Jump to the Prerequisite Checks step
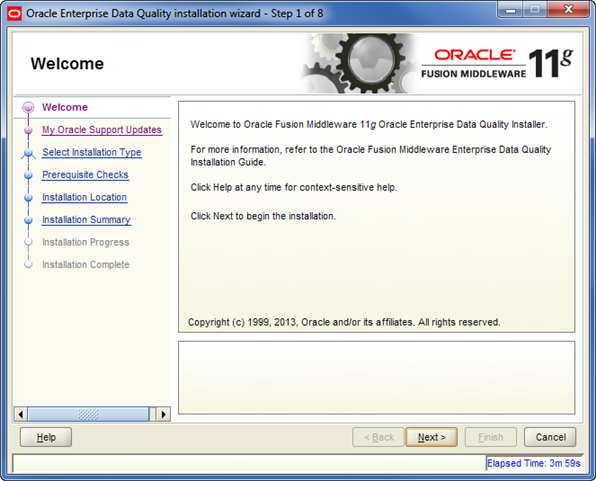The width and height of the screenshot is (596, 481). click(x=86, y=175)
